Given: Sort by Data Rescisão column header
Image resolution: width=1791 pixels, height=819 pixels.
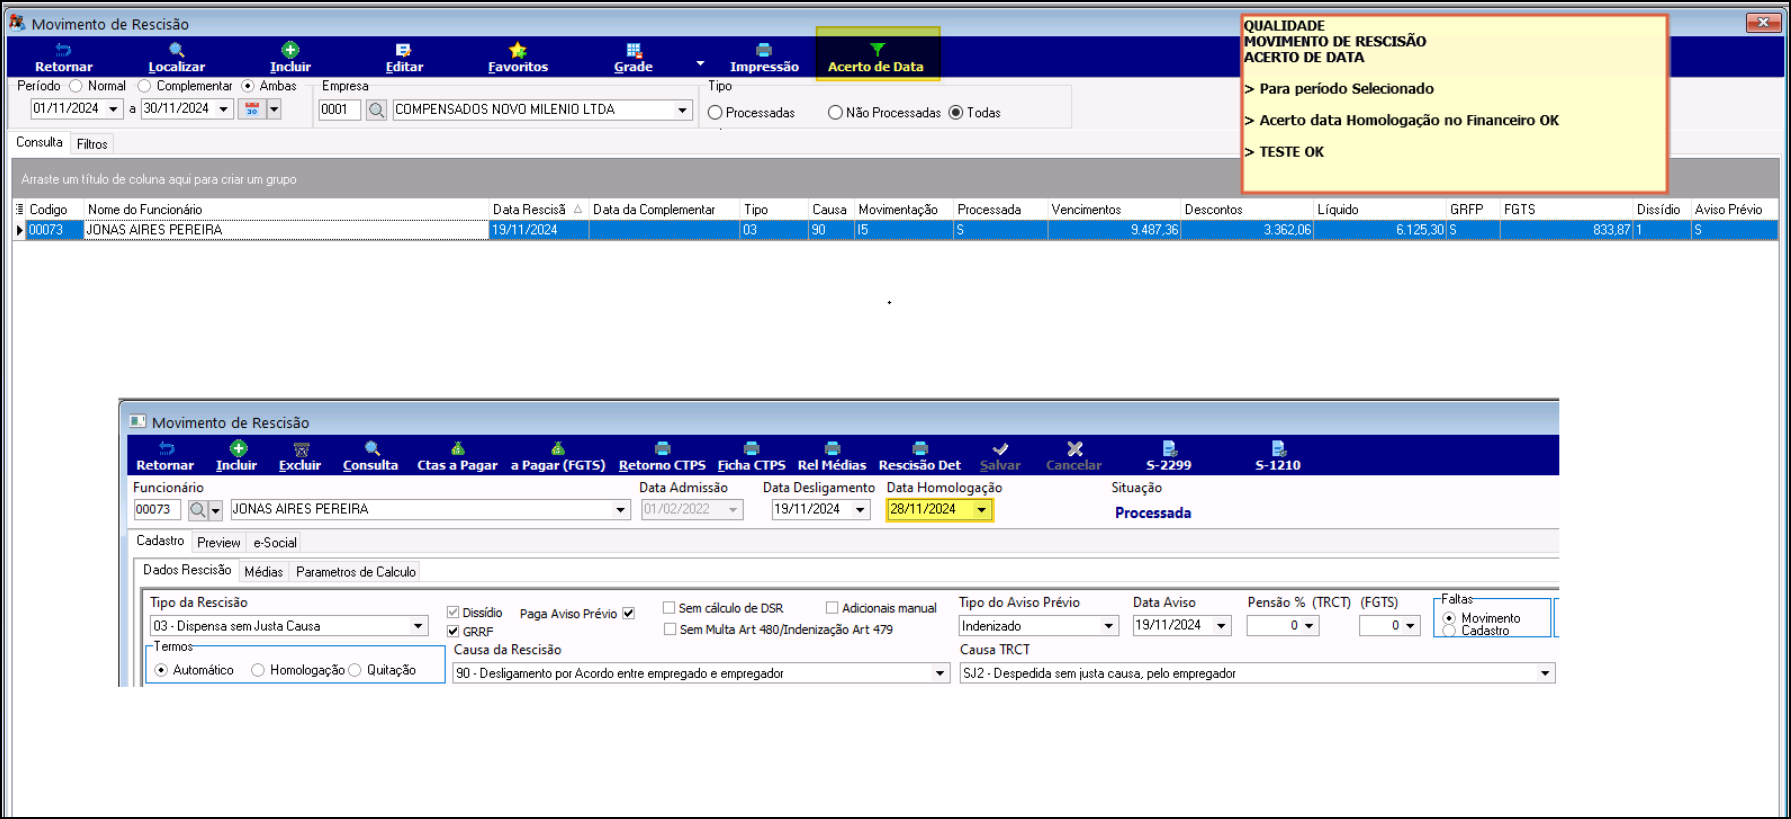Looking at the screenshot, I should (538, 209).
